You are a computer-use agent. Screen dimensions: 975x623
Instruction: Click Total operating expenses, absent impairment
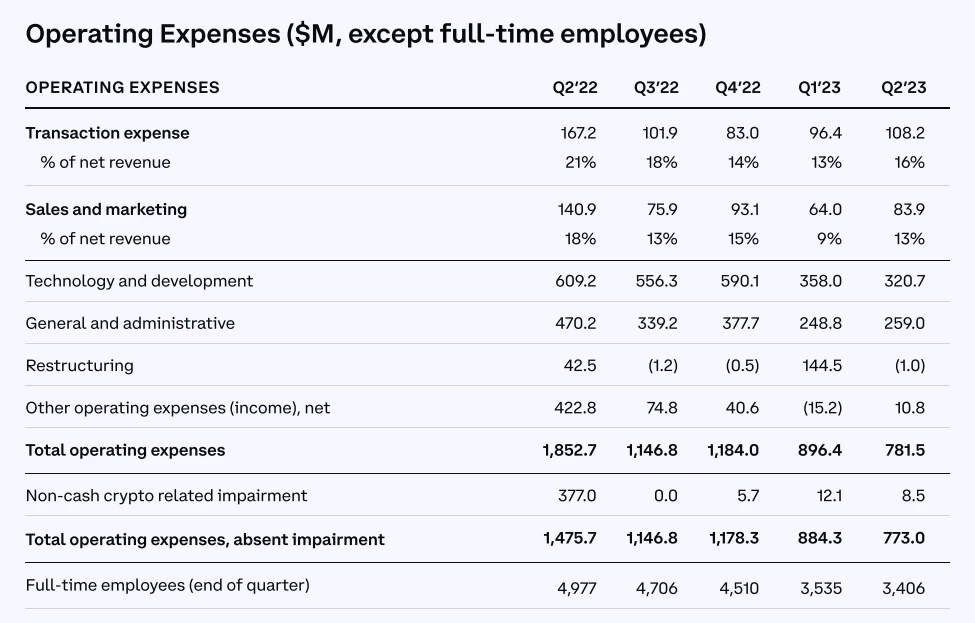point(205,539)
